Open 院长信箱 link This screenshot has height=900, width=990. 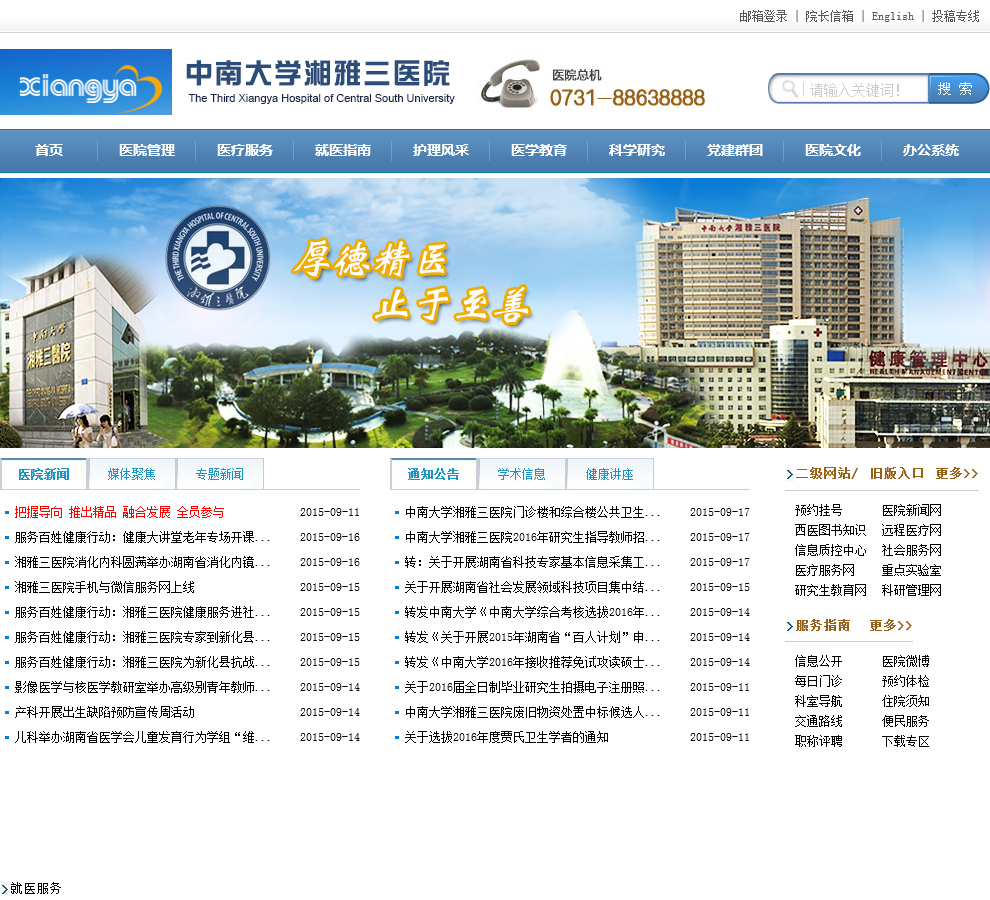pos(829,16)
